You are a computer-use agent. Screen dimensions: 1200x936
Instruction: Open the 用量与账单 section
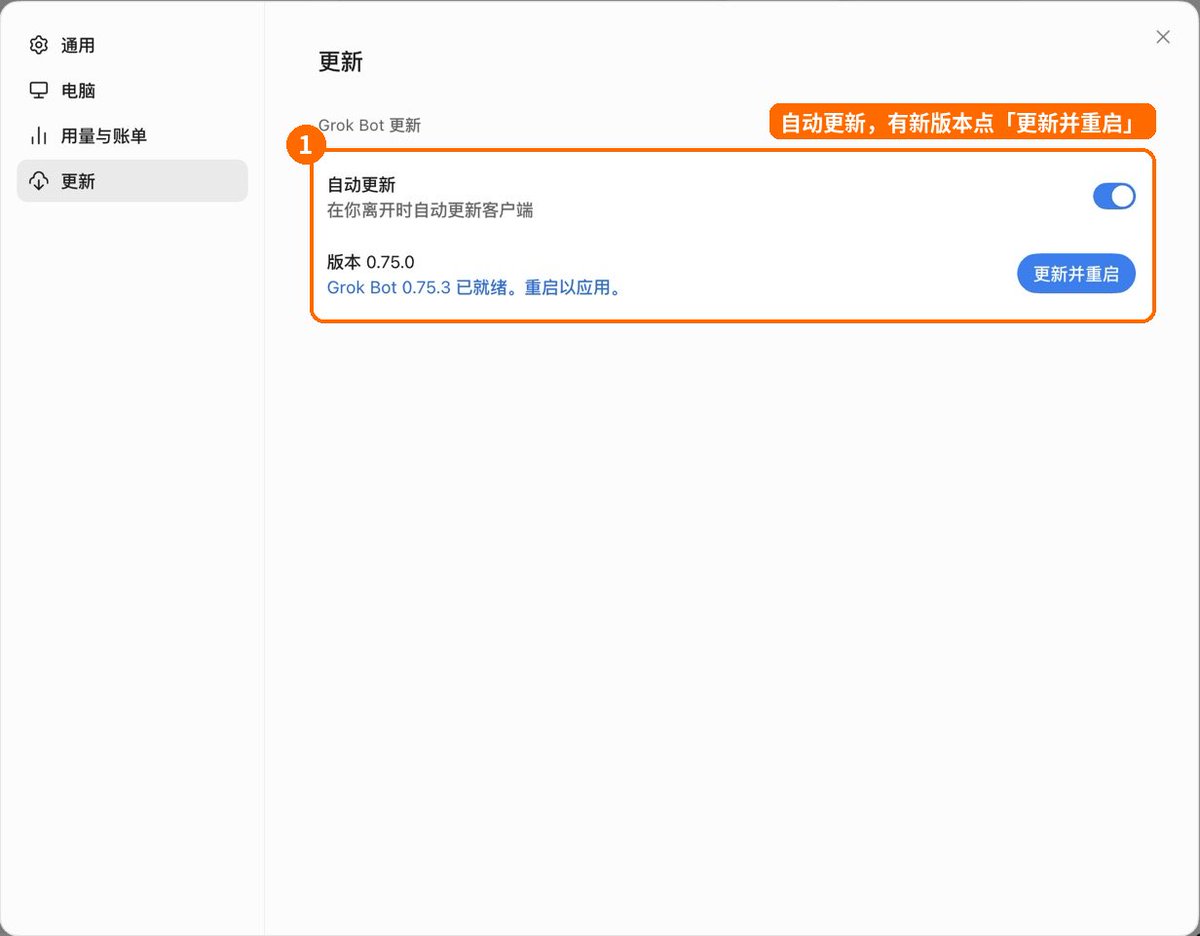pyautogui.click(x=132, y=135)
